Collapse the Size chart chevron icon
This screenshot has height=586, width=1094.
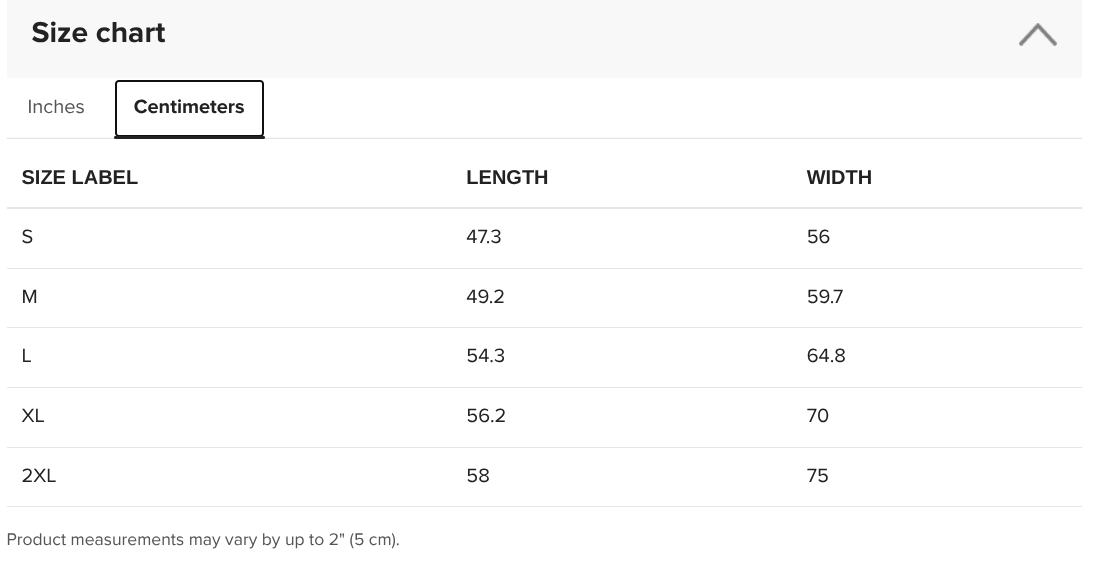1037,34
